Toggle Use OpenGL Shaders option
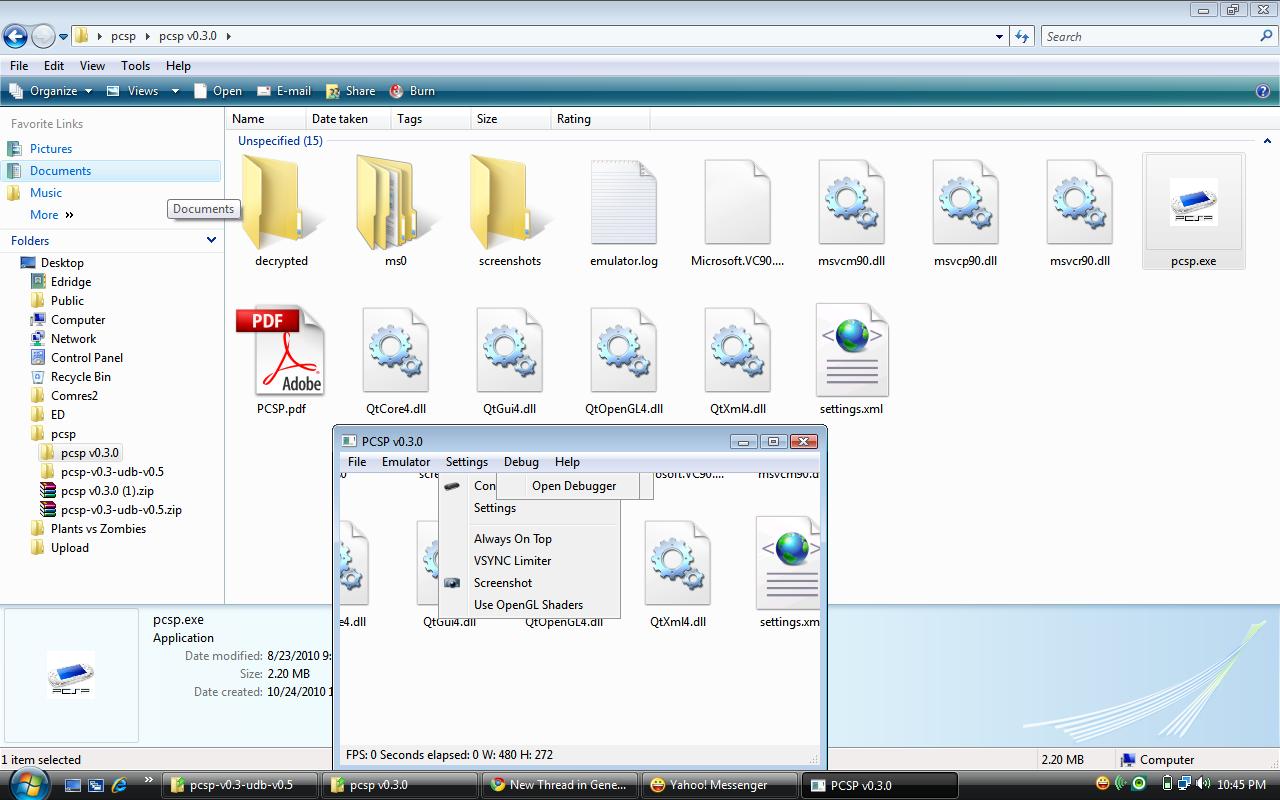 (x=528, y=605)
